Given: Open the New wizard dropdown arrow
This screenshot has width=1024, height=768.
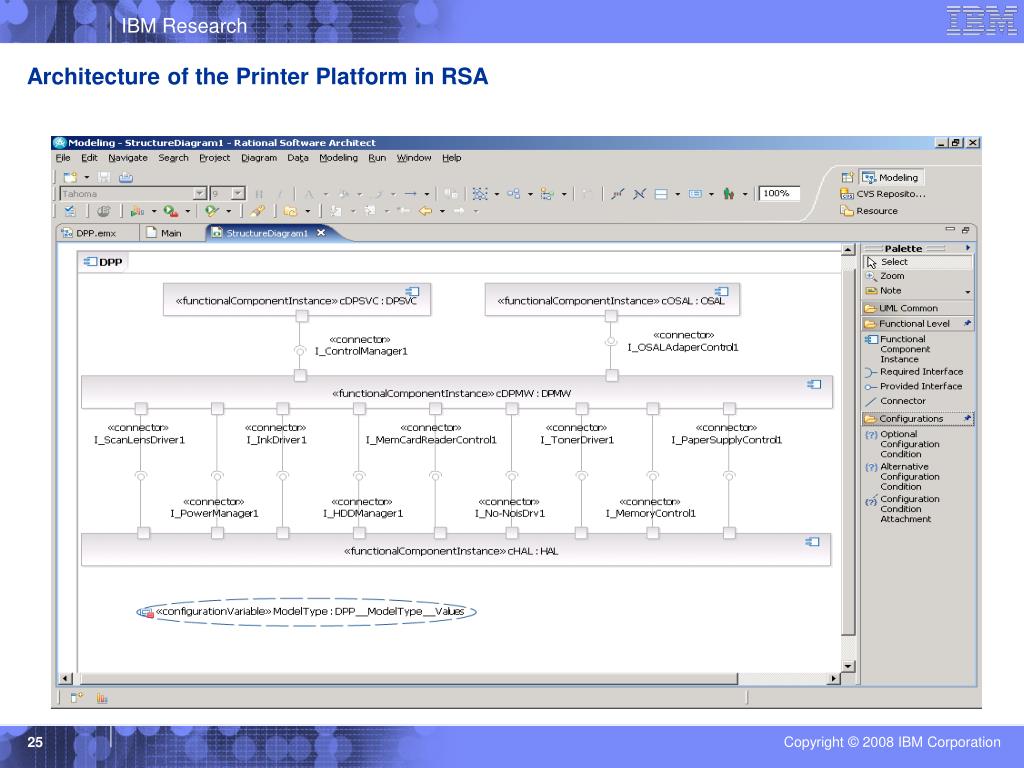Looking at the screenshot, I should 86,177.
